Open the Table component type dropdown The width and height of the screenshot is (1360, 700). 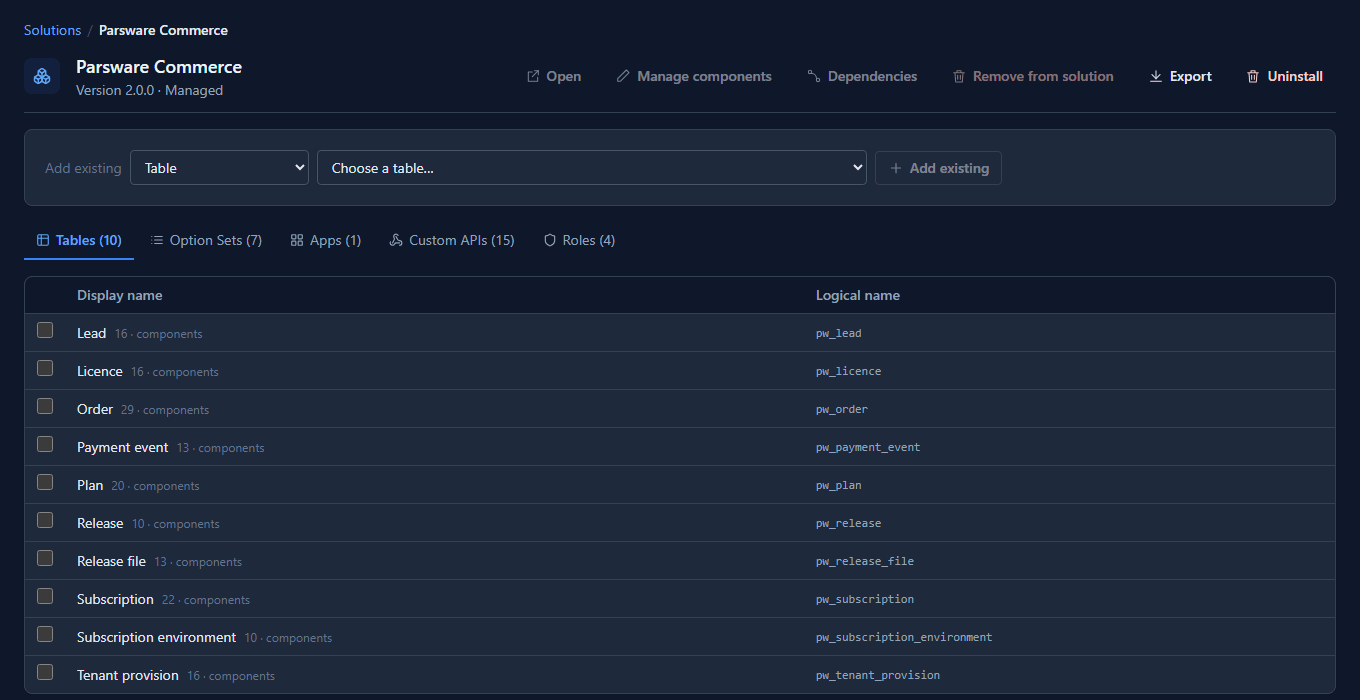tap(219, 168)
